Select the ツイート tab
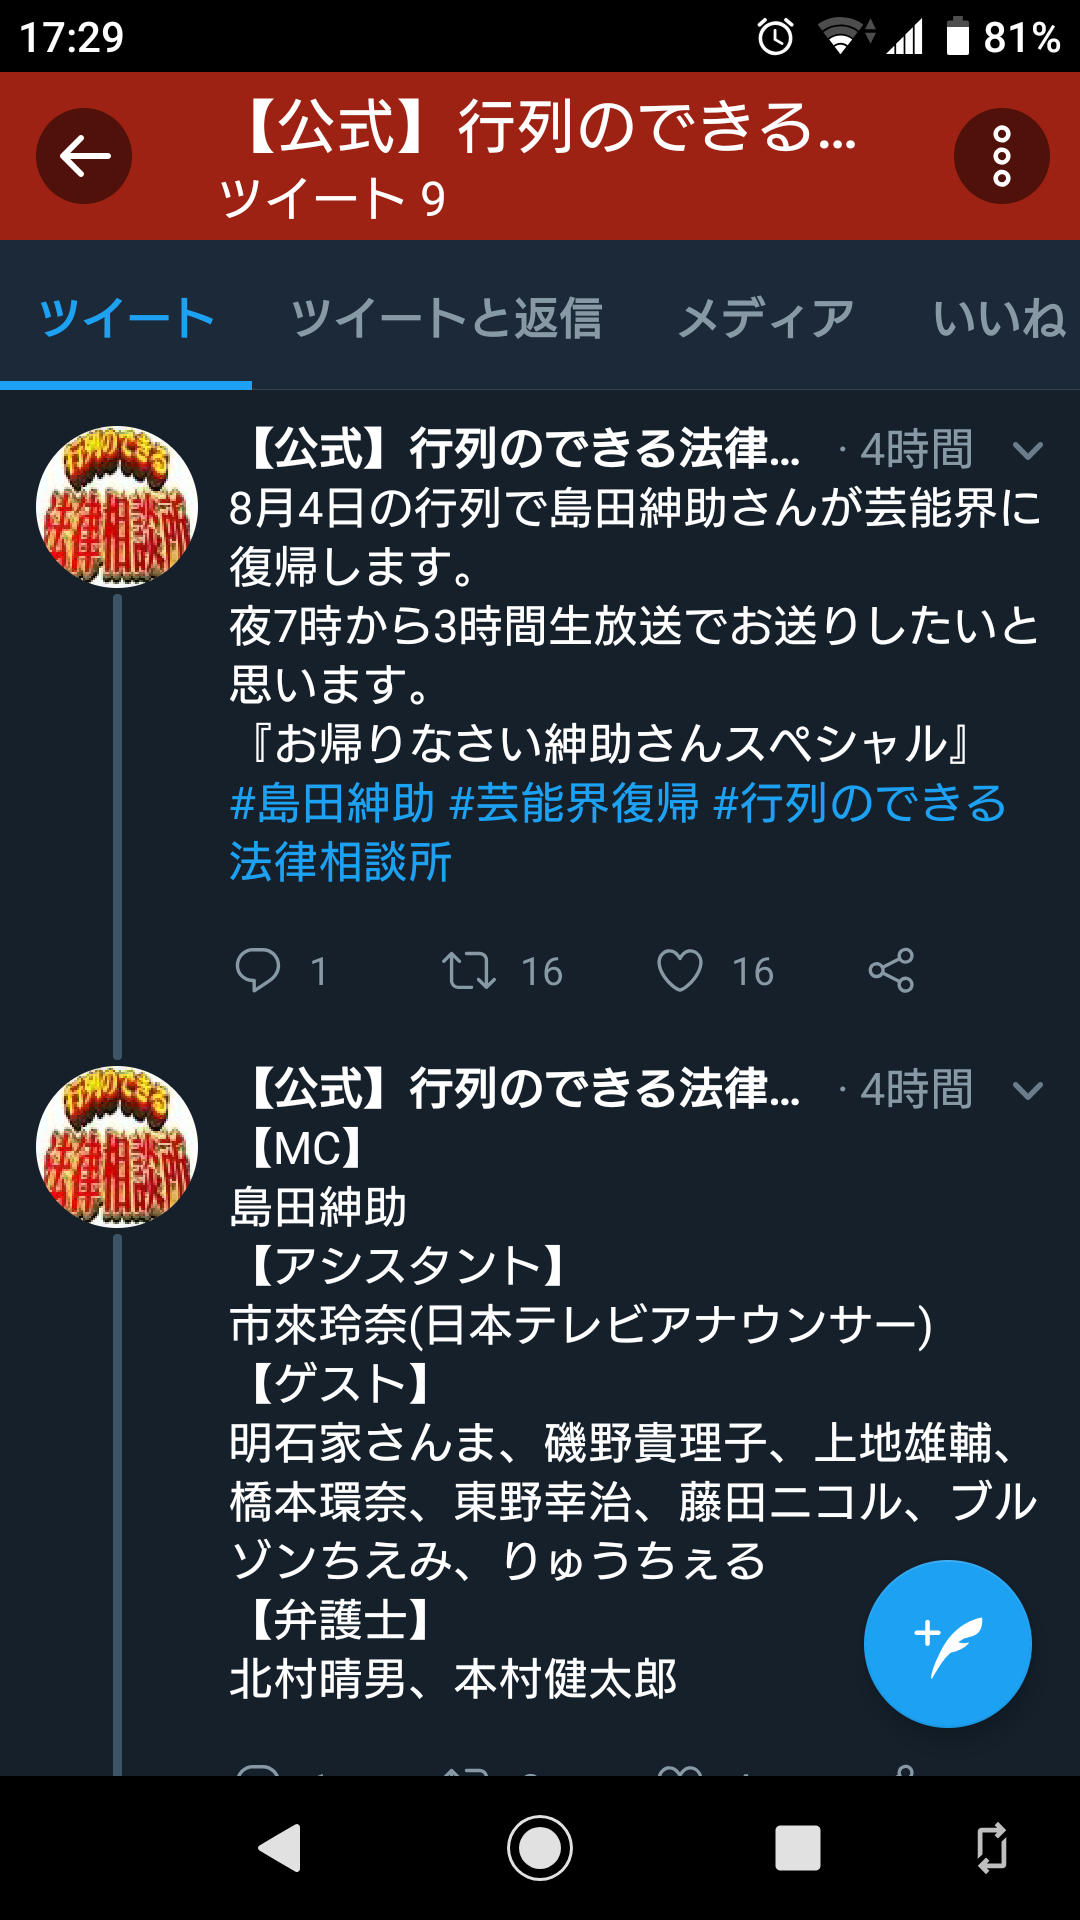Screen dimensions: 1080x1920 coord(126,319)
